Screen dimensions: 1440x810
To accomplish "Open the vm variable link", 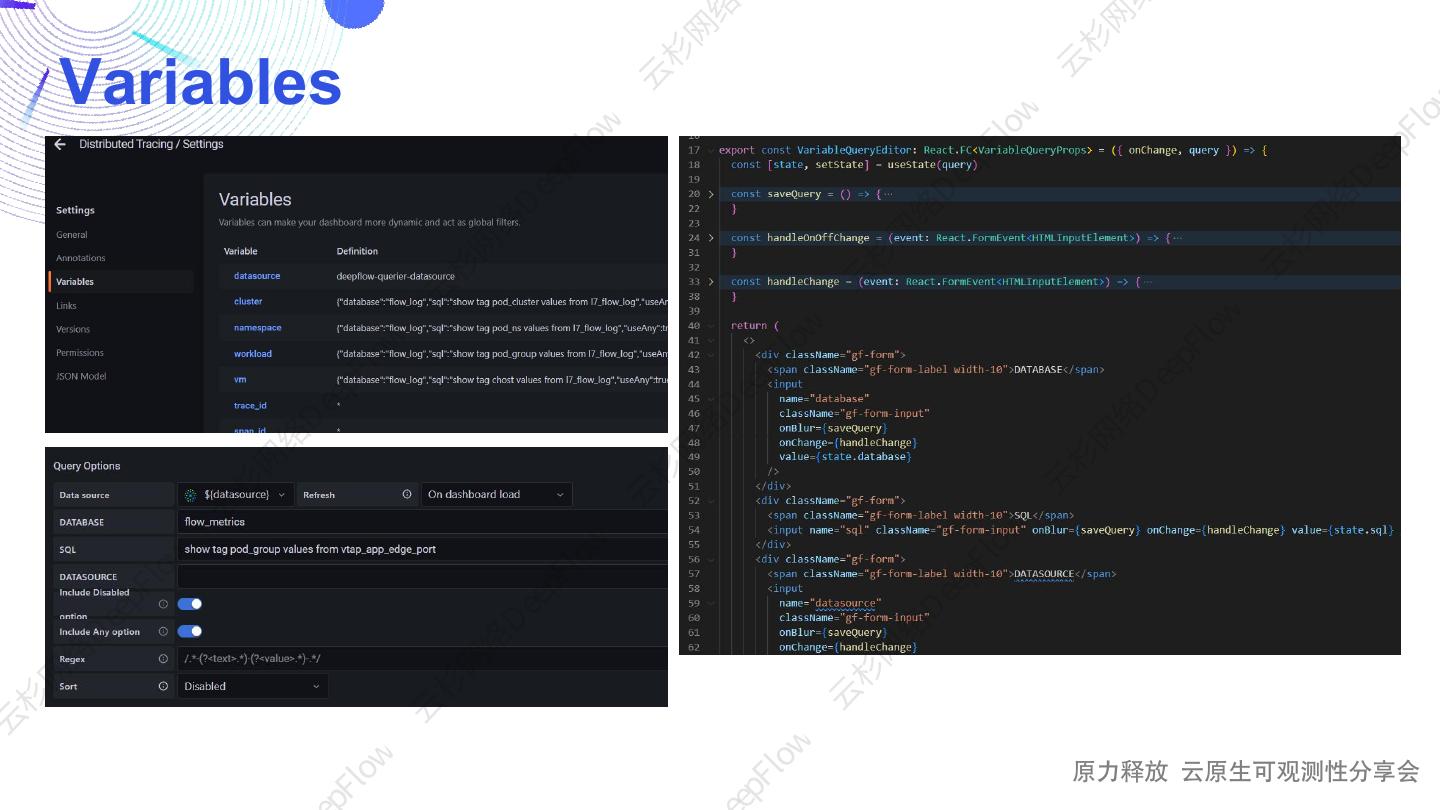I will (x=240, y=380).
